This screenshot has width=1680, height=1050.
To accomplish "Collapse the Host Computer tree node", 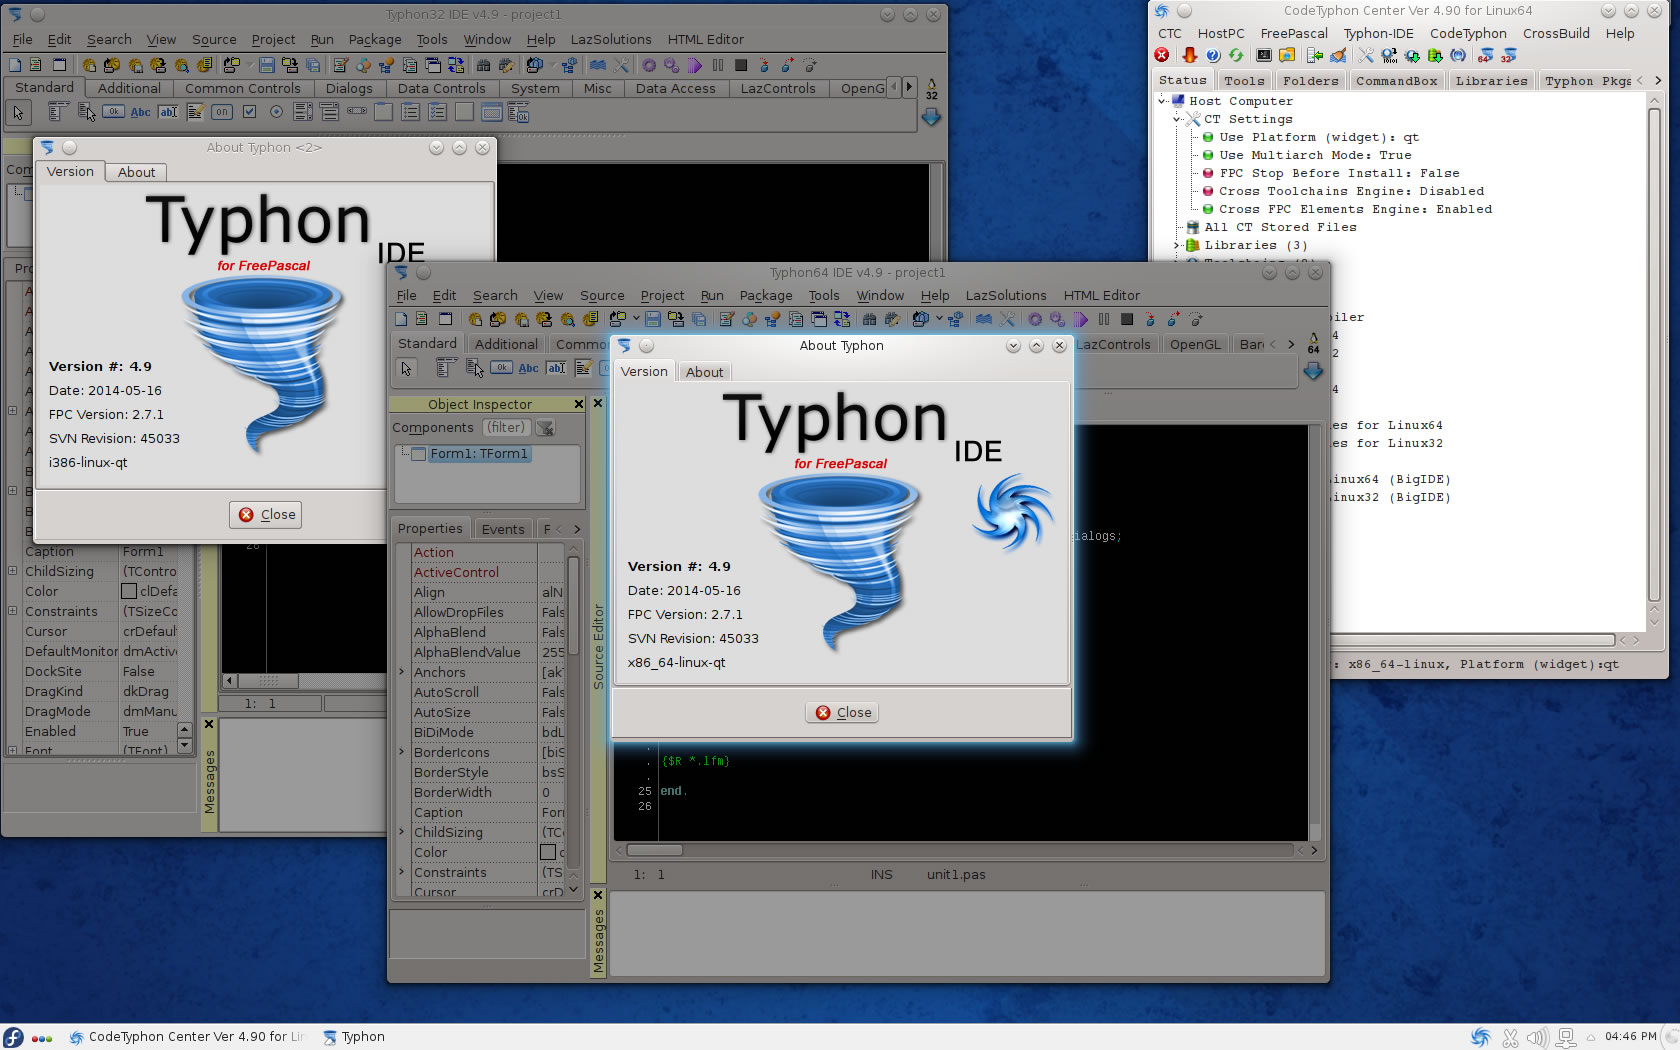I will [x=1162, y=101].
